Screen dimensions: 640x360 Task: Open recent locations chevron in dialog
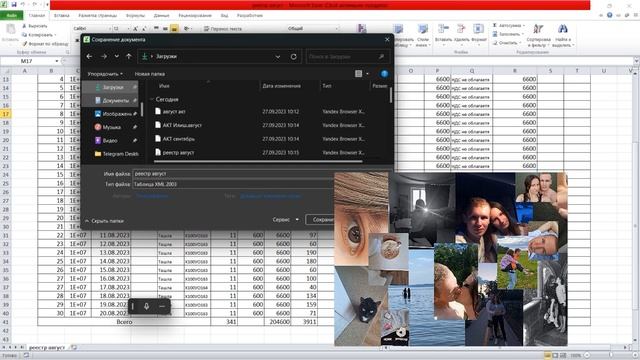117,56
